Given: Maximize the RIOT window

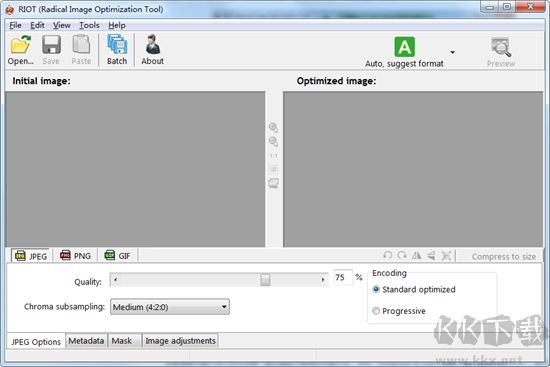Looking at the screenshot, I should pos(507,7).
